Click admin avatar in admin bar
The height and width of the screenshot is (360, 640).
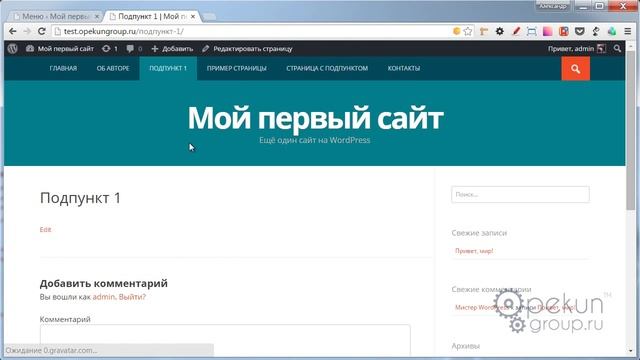(x=601, y=49)
